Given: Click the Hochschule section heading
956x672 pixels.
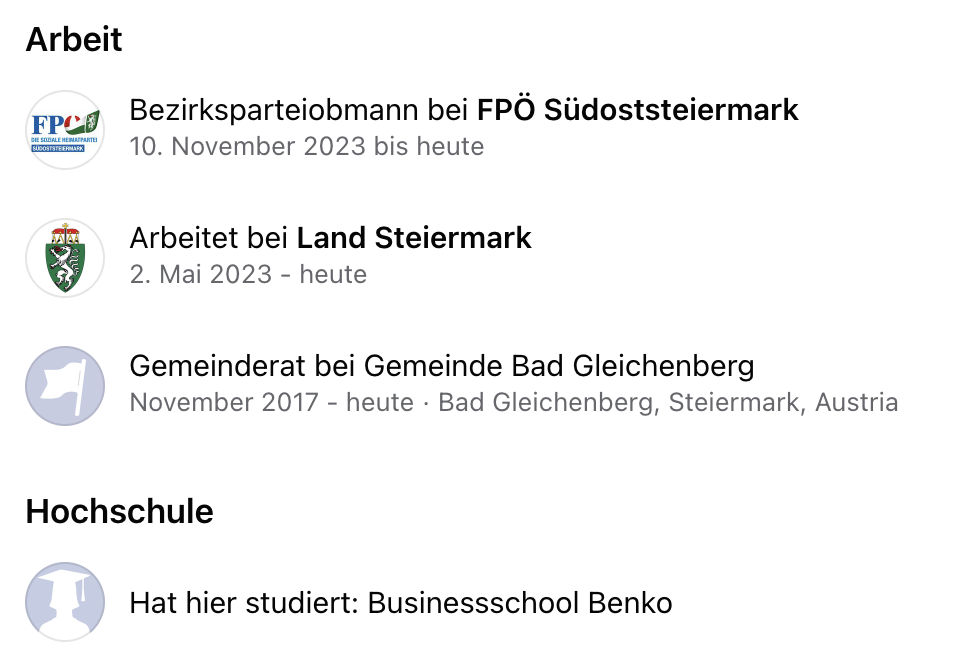Looking at the screenshot, I should [x=120, y=511].
